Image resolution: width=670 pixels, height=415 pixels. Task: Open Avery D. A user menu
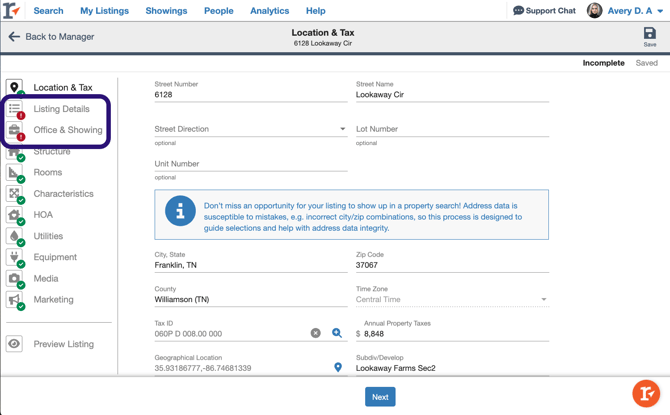coord(625,11)
